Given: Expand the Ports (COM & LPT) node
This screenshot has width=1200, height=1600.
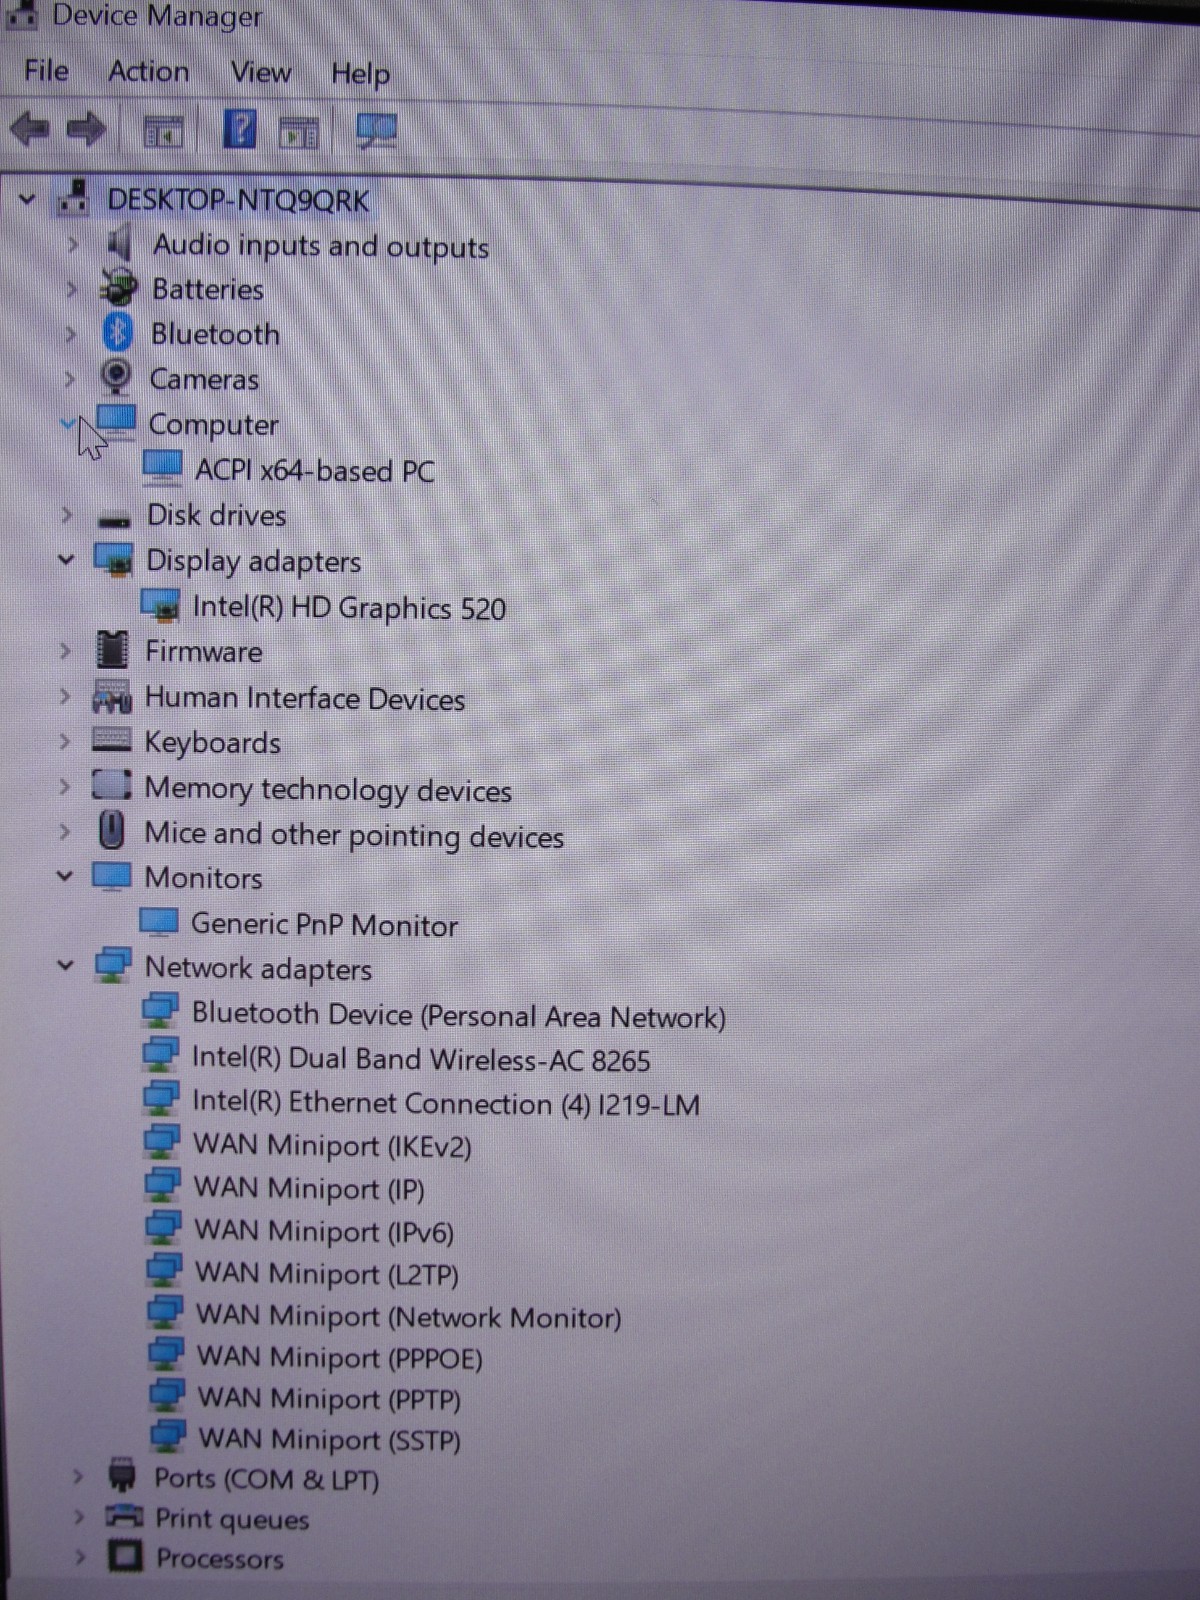Looking at the screenshot, I should click(x=78, y=1476).
